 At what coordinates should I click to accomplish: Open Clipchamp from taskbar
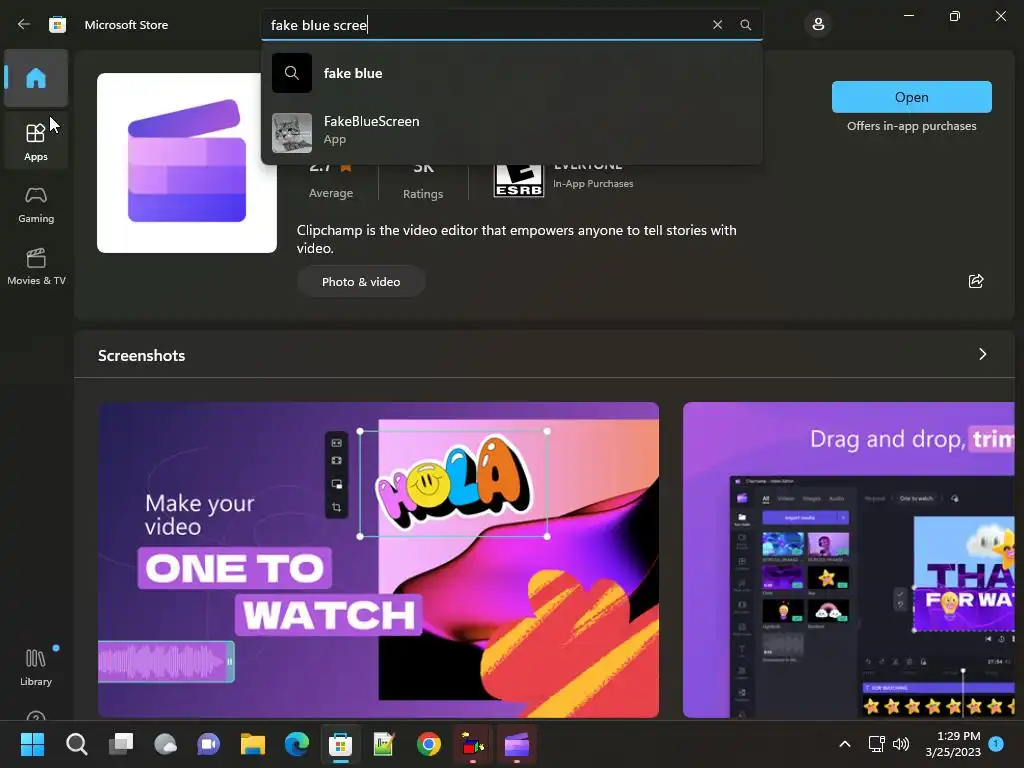point(517,744)
